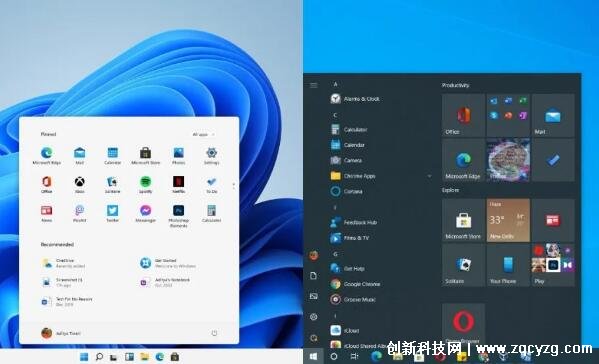Click the Windows 10 Start button on taskbar
This screenshot has width=599, height=364.
[313, 356]
